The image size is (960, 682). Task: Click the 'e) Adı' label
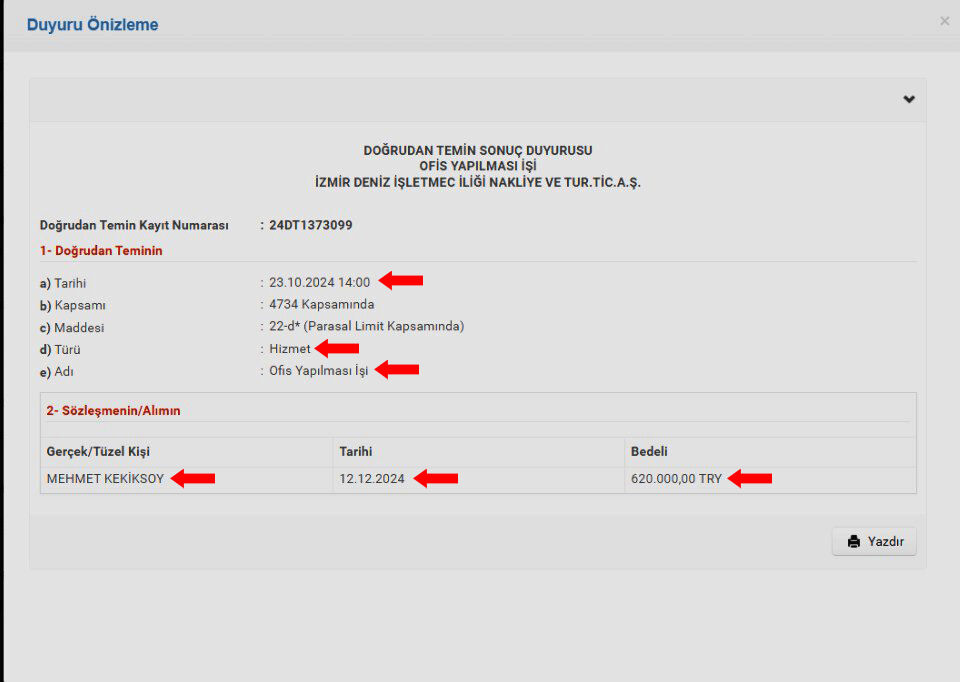coord(57,372)
